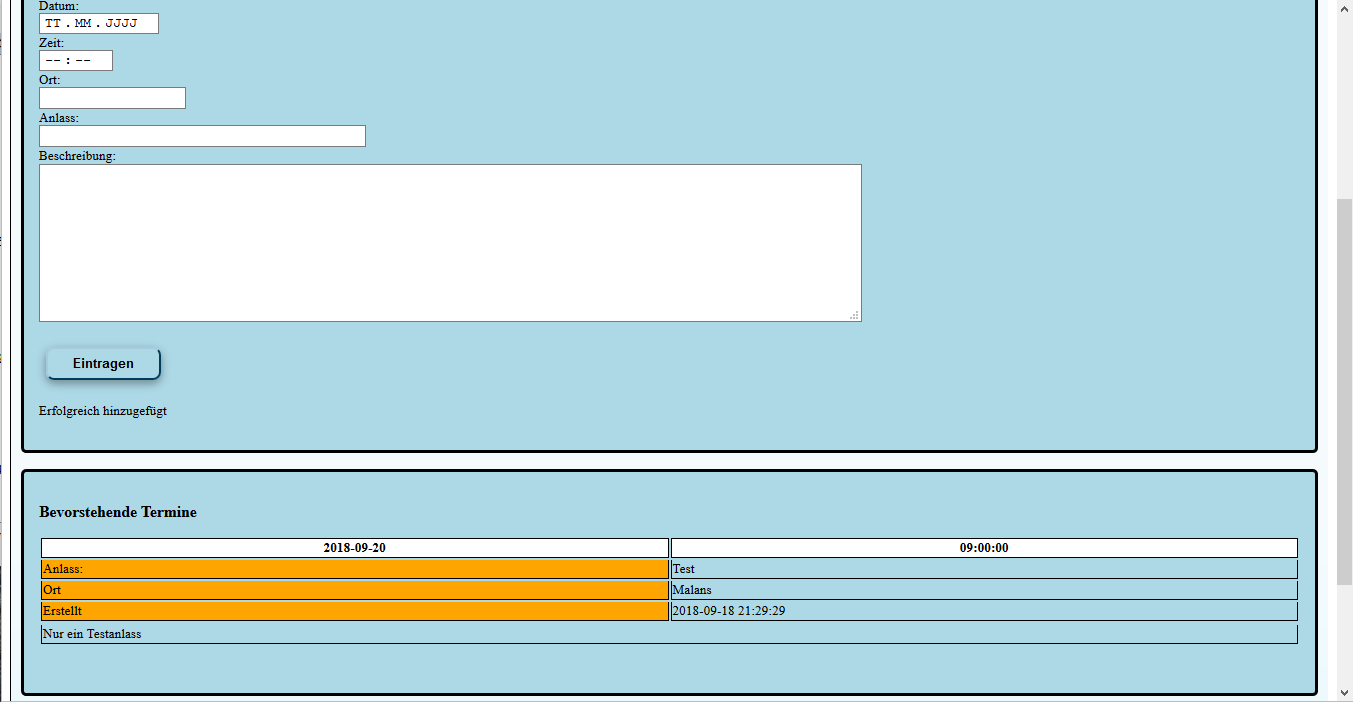The width and height of the screenshot is (1353, 702).
Task: Click inside the Beschreibung text area
Action: click(x=450, y=243)
